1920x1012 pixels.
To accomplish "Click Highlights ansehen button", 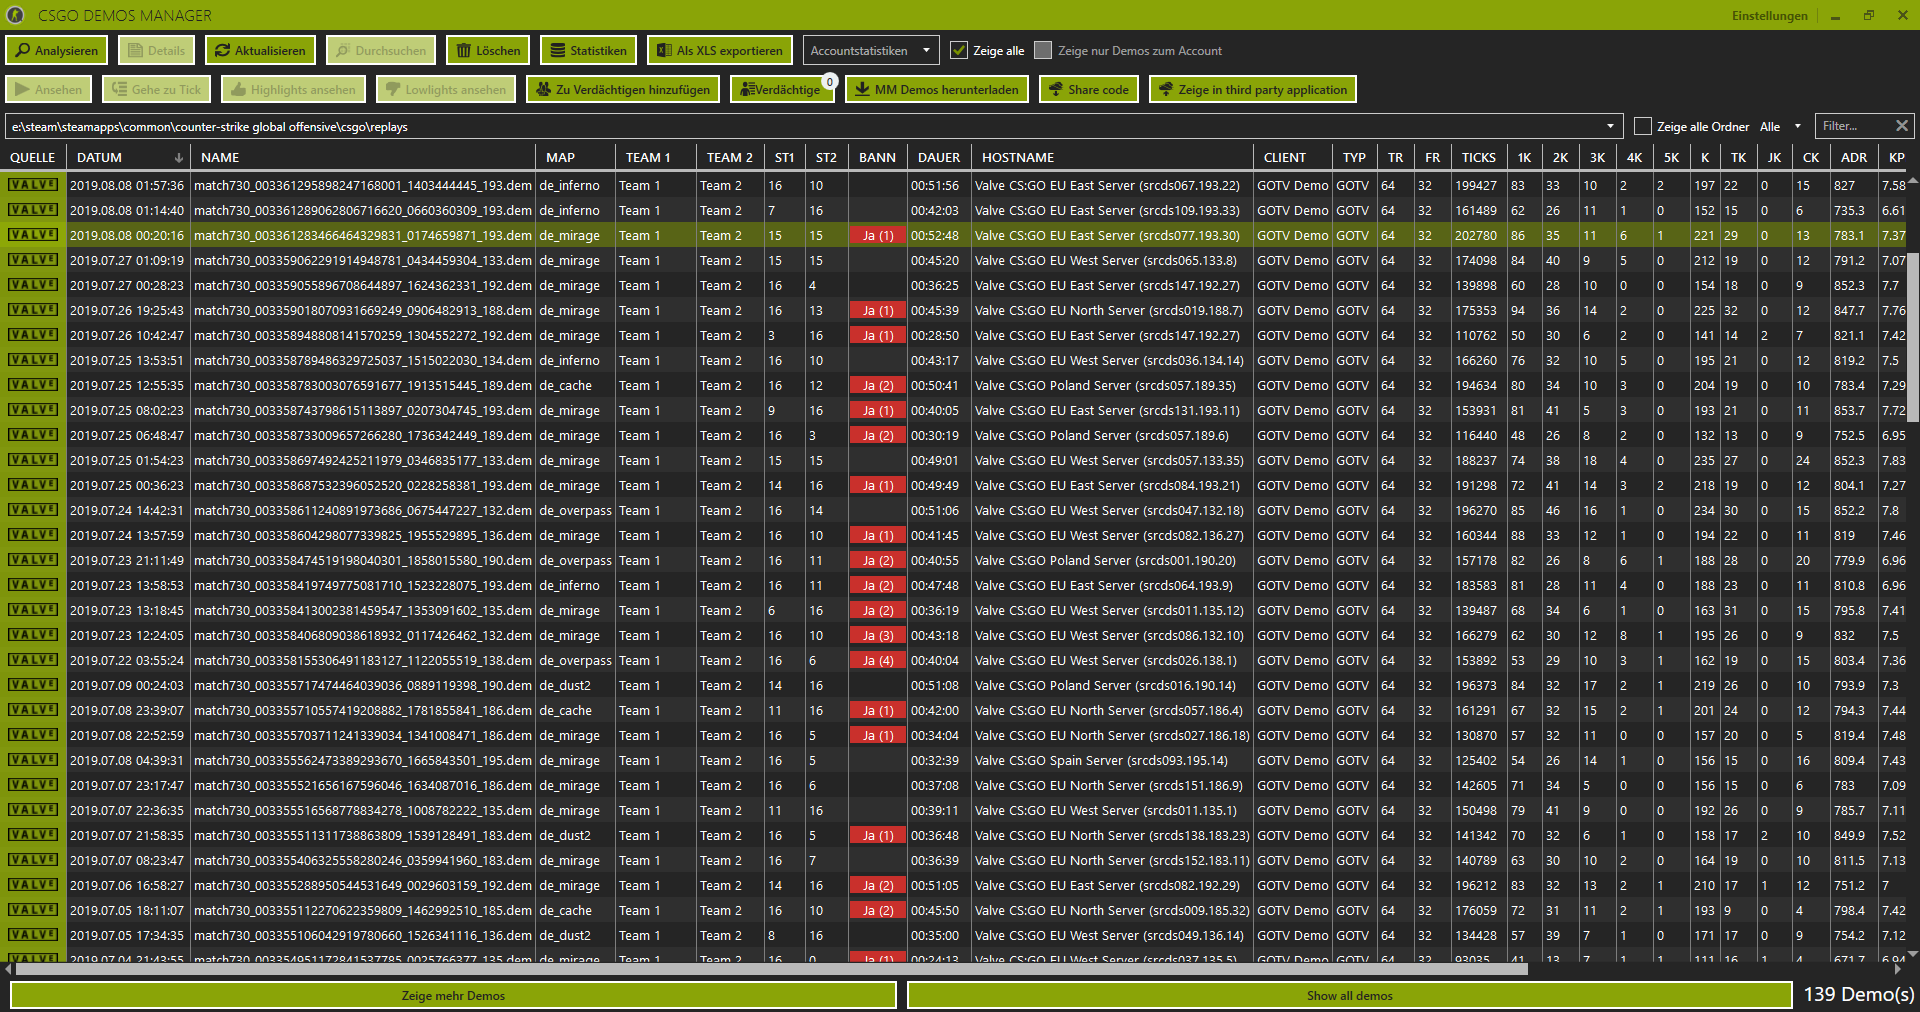I will (x=293, y=89).
